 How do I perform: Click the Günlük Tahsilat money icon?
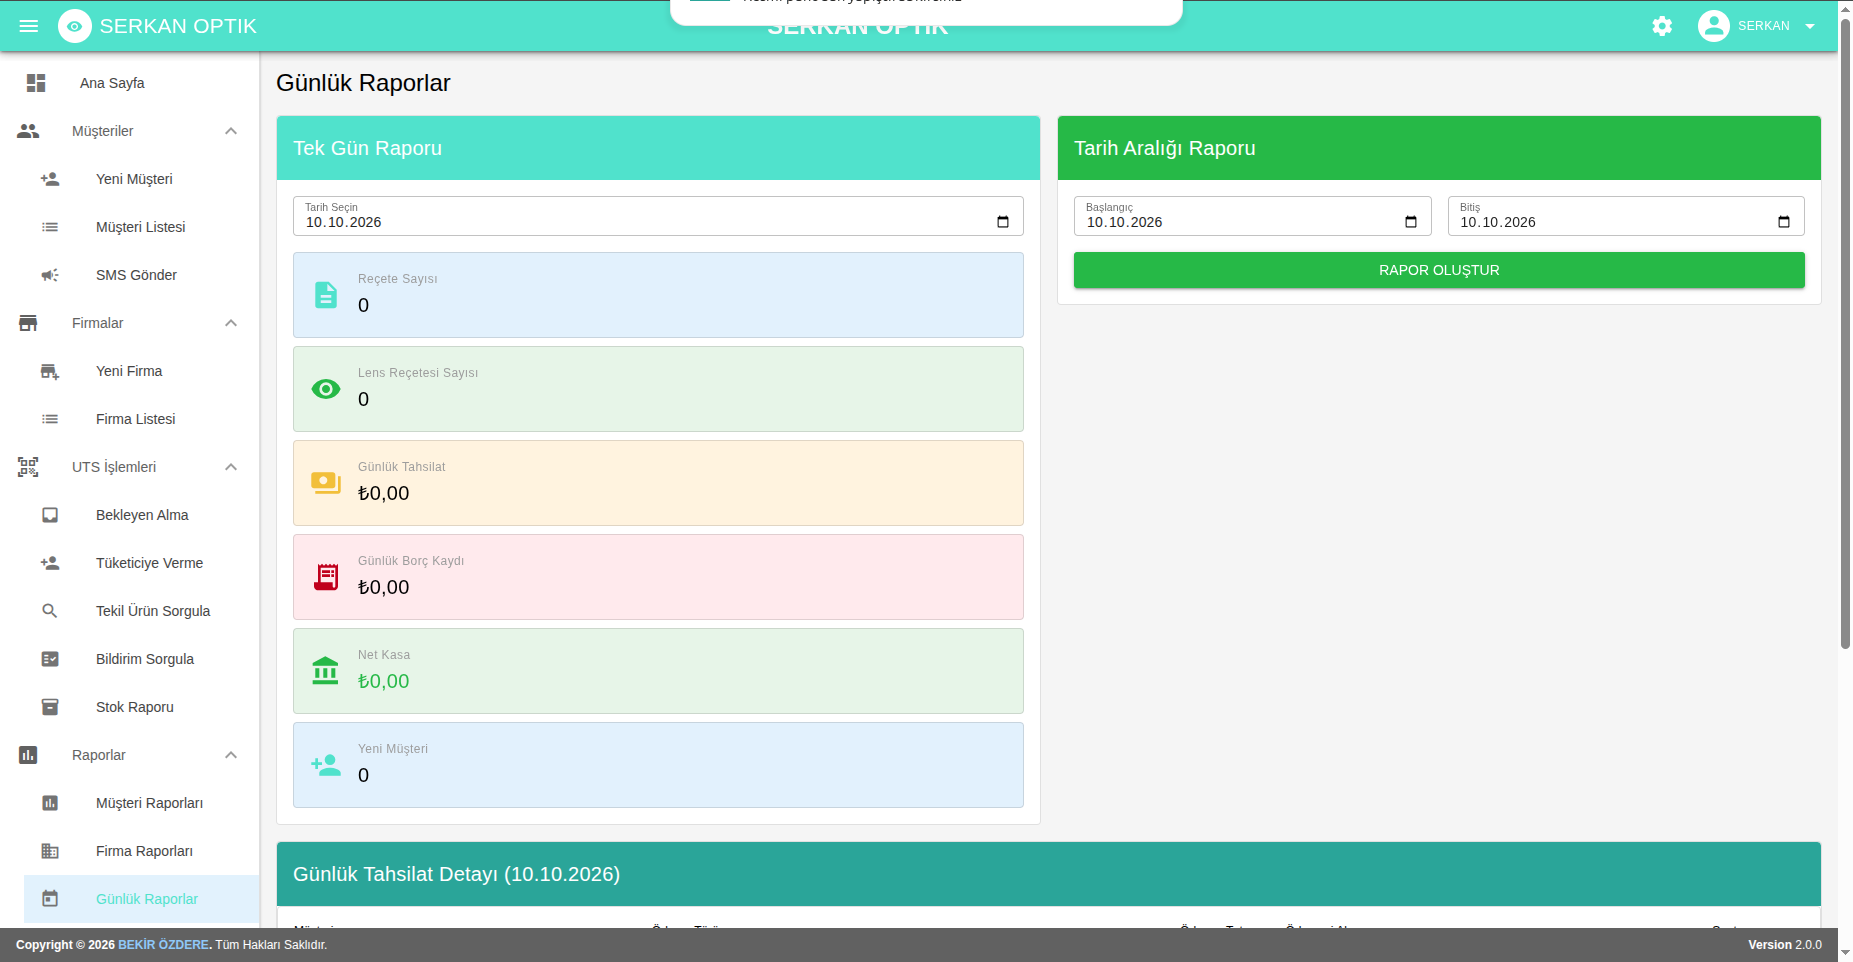tap(326, 483)
